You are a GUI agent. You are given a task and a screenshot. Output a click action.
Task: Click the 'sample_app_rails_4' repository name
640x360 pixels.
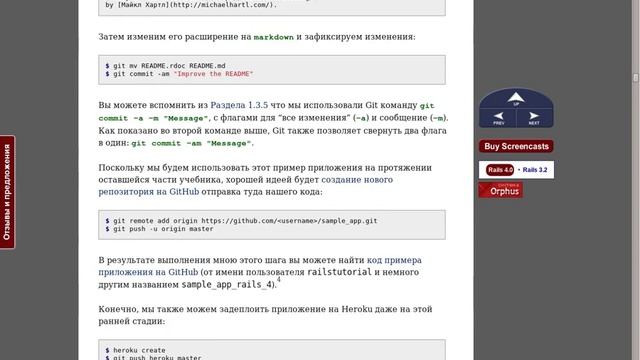[227, 284]
